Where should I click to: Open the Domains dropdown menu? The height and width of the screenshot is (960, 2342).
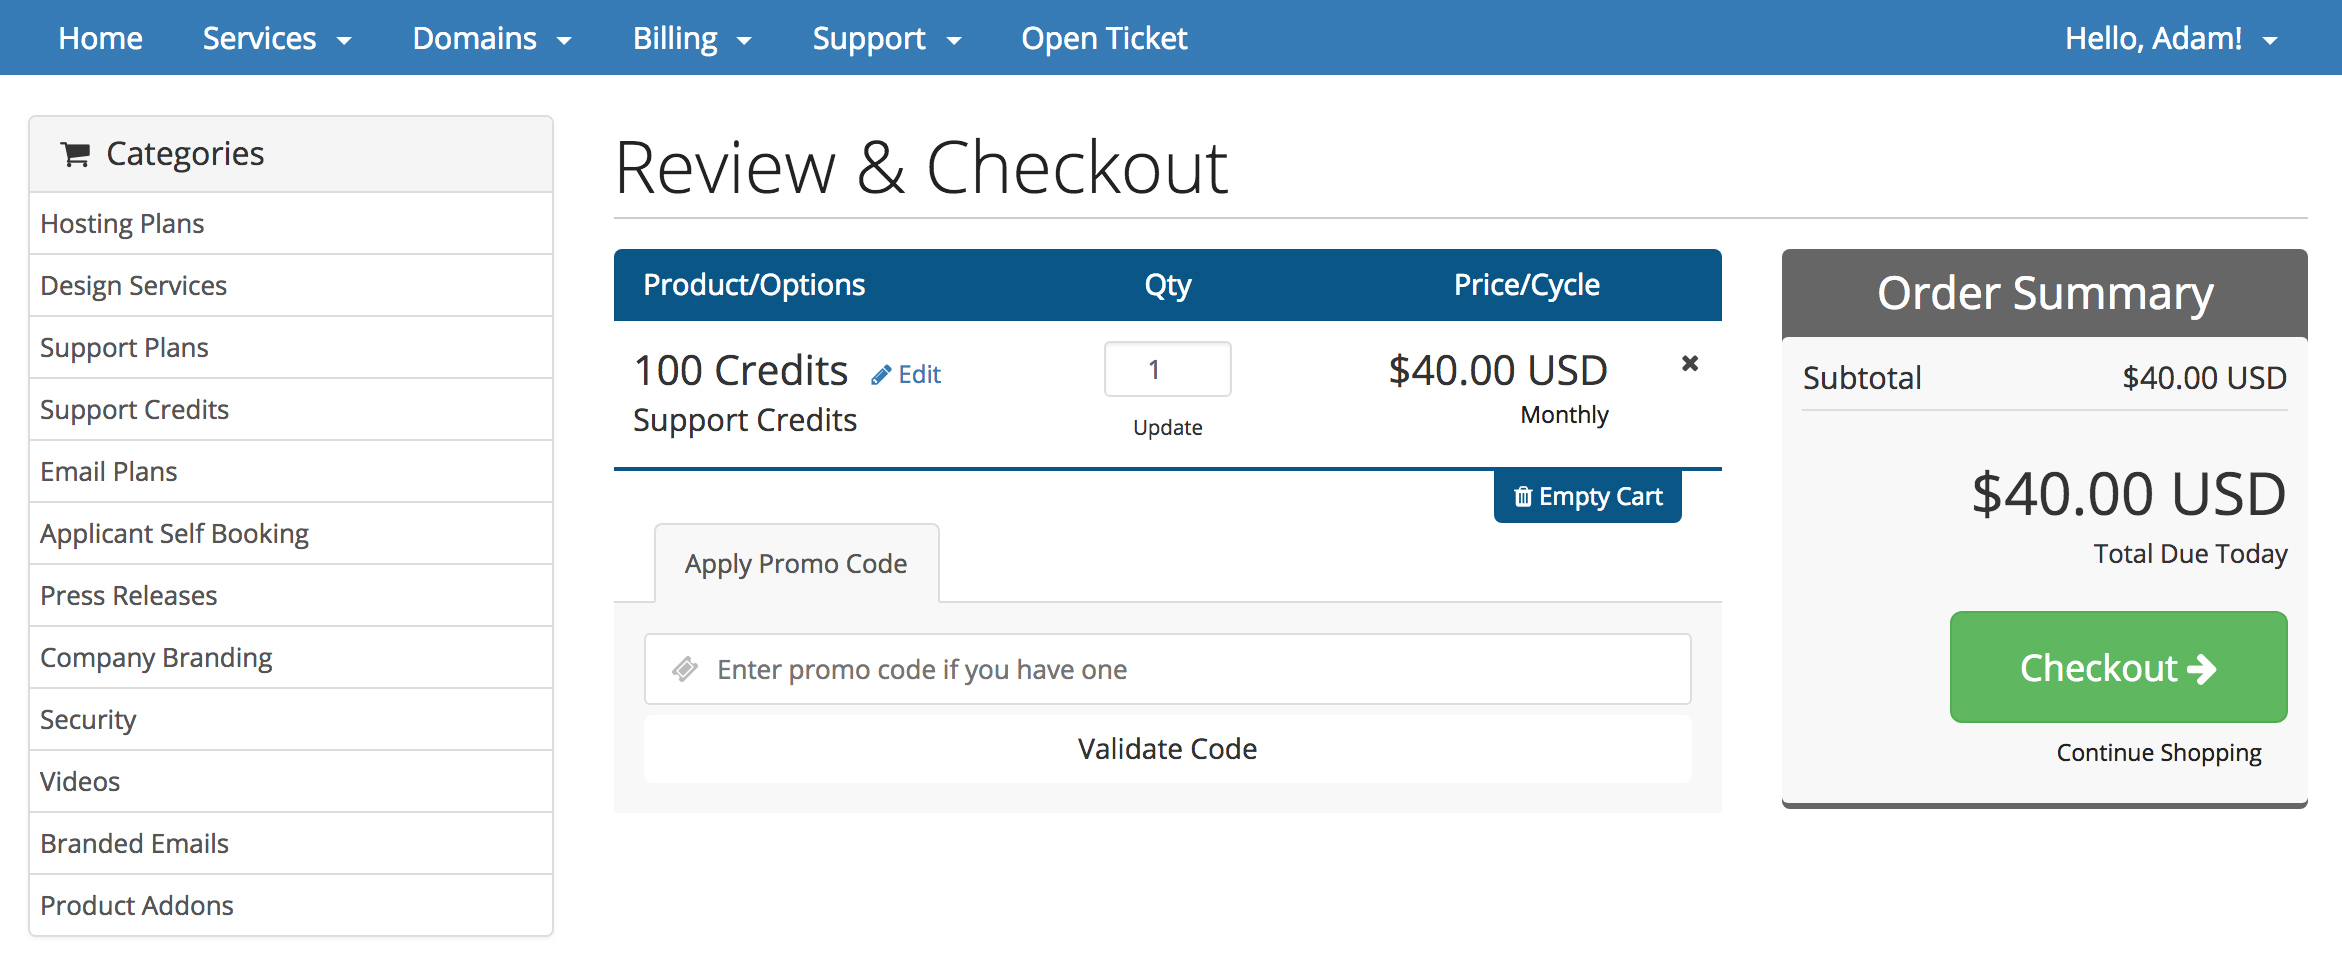coord(492,38)
